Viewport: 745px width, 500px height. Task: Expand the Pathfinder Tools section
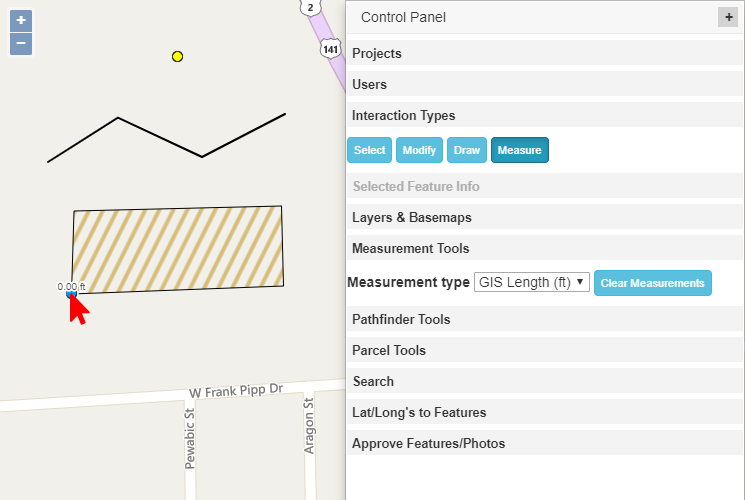401,319
